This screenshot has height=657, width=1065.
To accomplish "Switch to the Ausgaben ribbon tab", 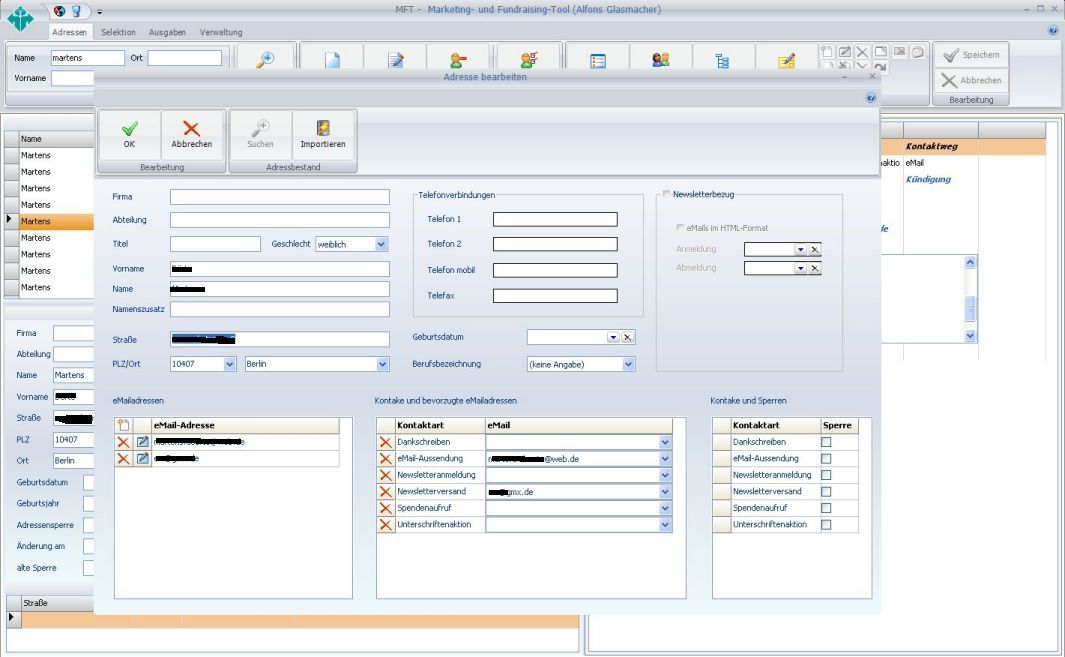I will click(167, 32).
